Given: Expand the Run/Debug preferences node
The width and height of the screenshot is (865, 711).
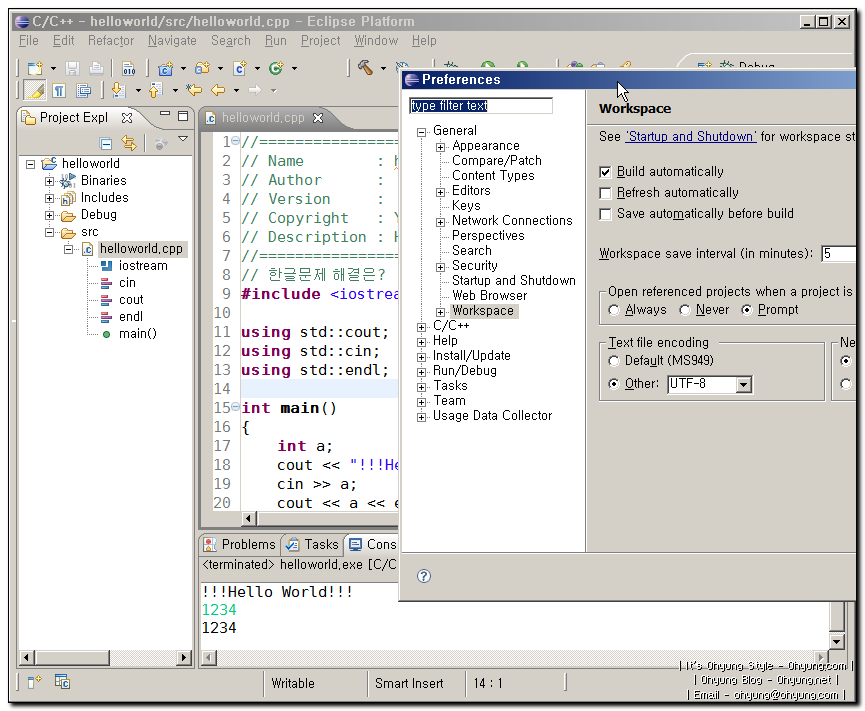Looking at the screenshot, I should point(421,372).
